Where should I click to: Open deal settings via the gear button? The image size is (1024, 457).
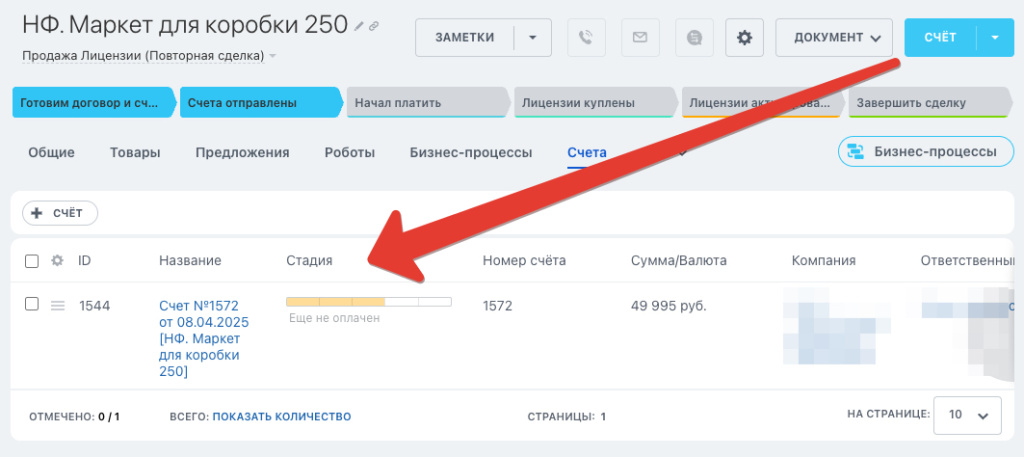[744, 38]
